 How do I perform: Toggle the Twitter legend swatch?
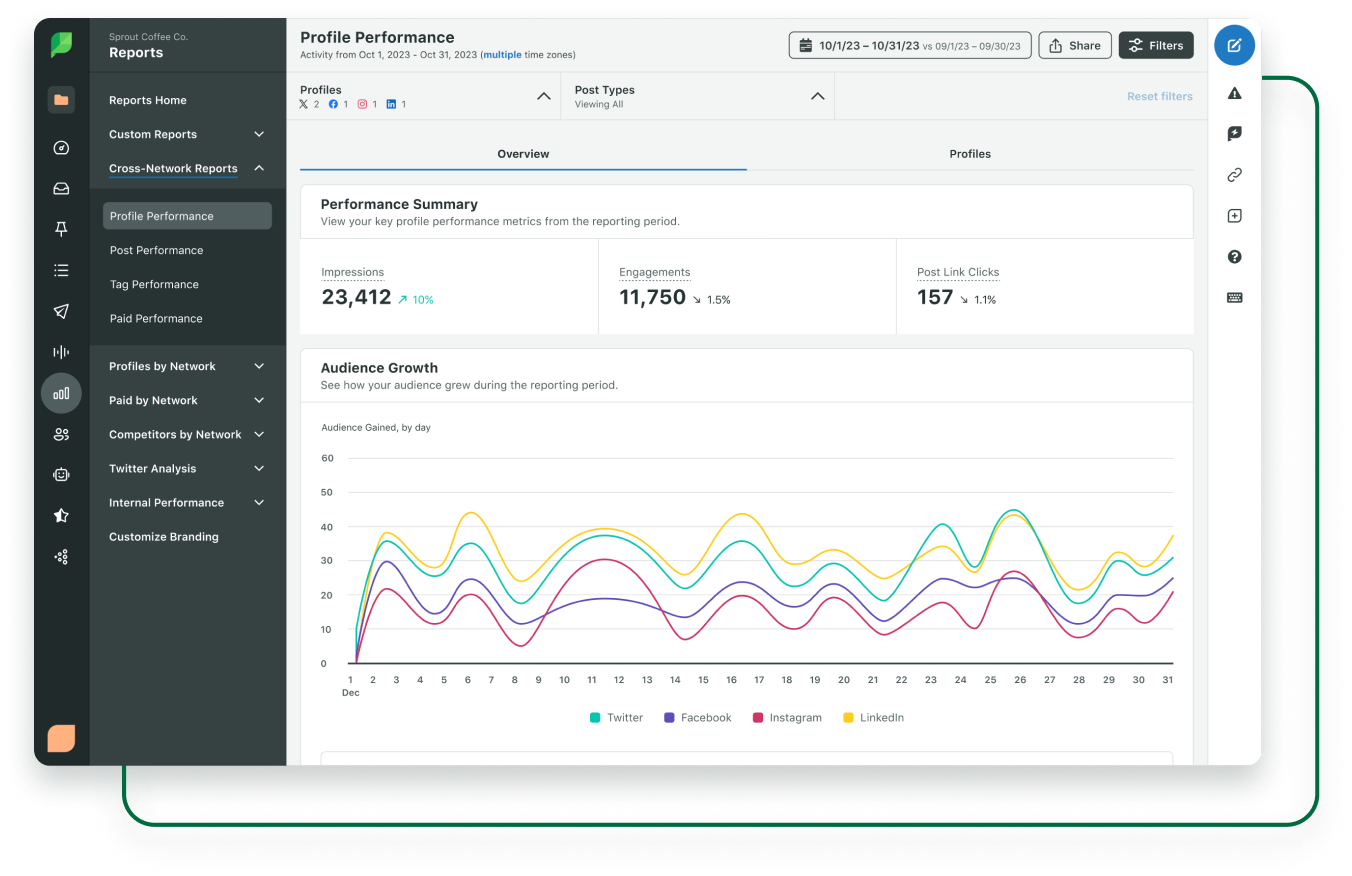click(x=595, y=718)
